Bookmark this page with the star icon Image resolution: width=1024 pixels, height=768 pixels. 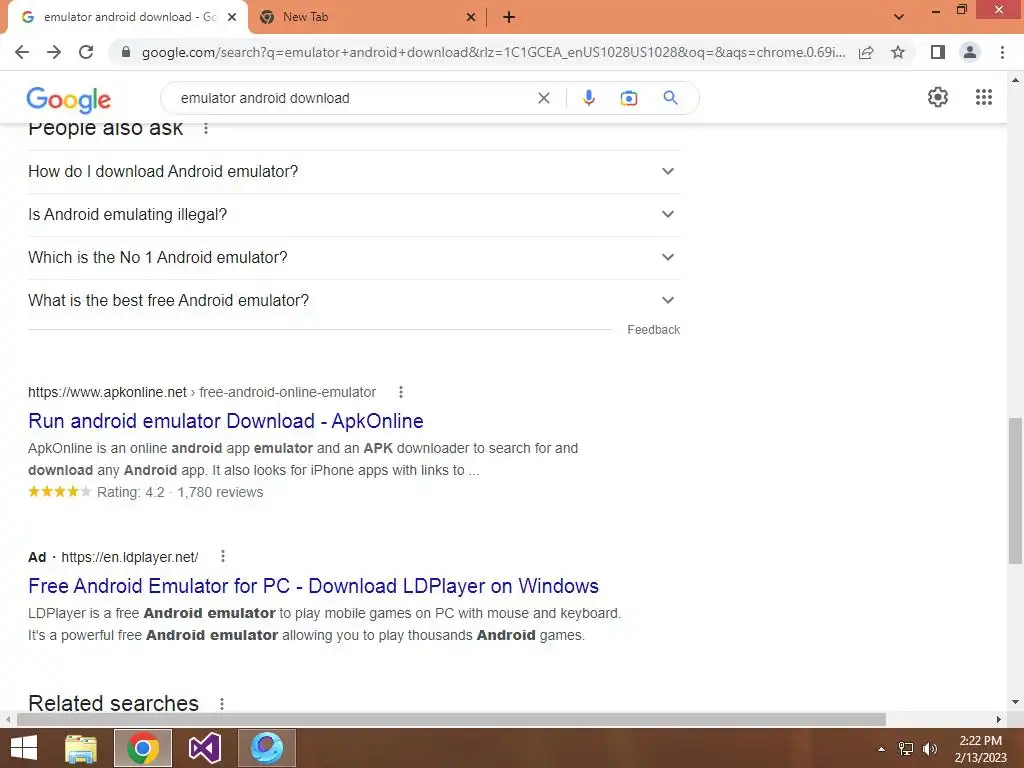coord(898,52)
